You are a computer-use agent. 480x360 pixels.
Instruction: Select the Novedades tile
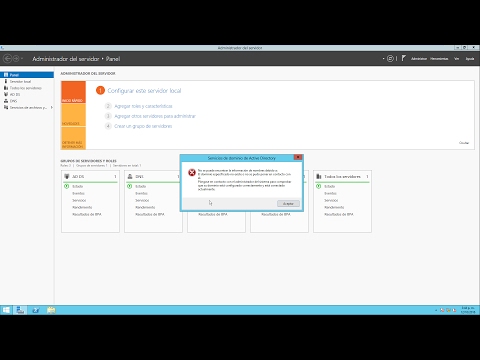coord(73,115)
